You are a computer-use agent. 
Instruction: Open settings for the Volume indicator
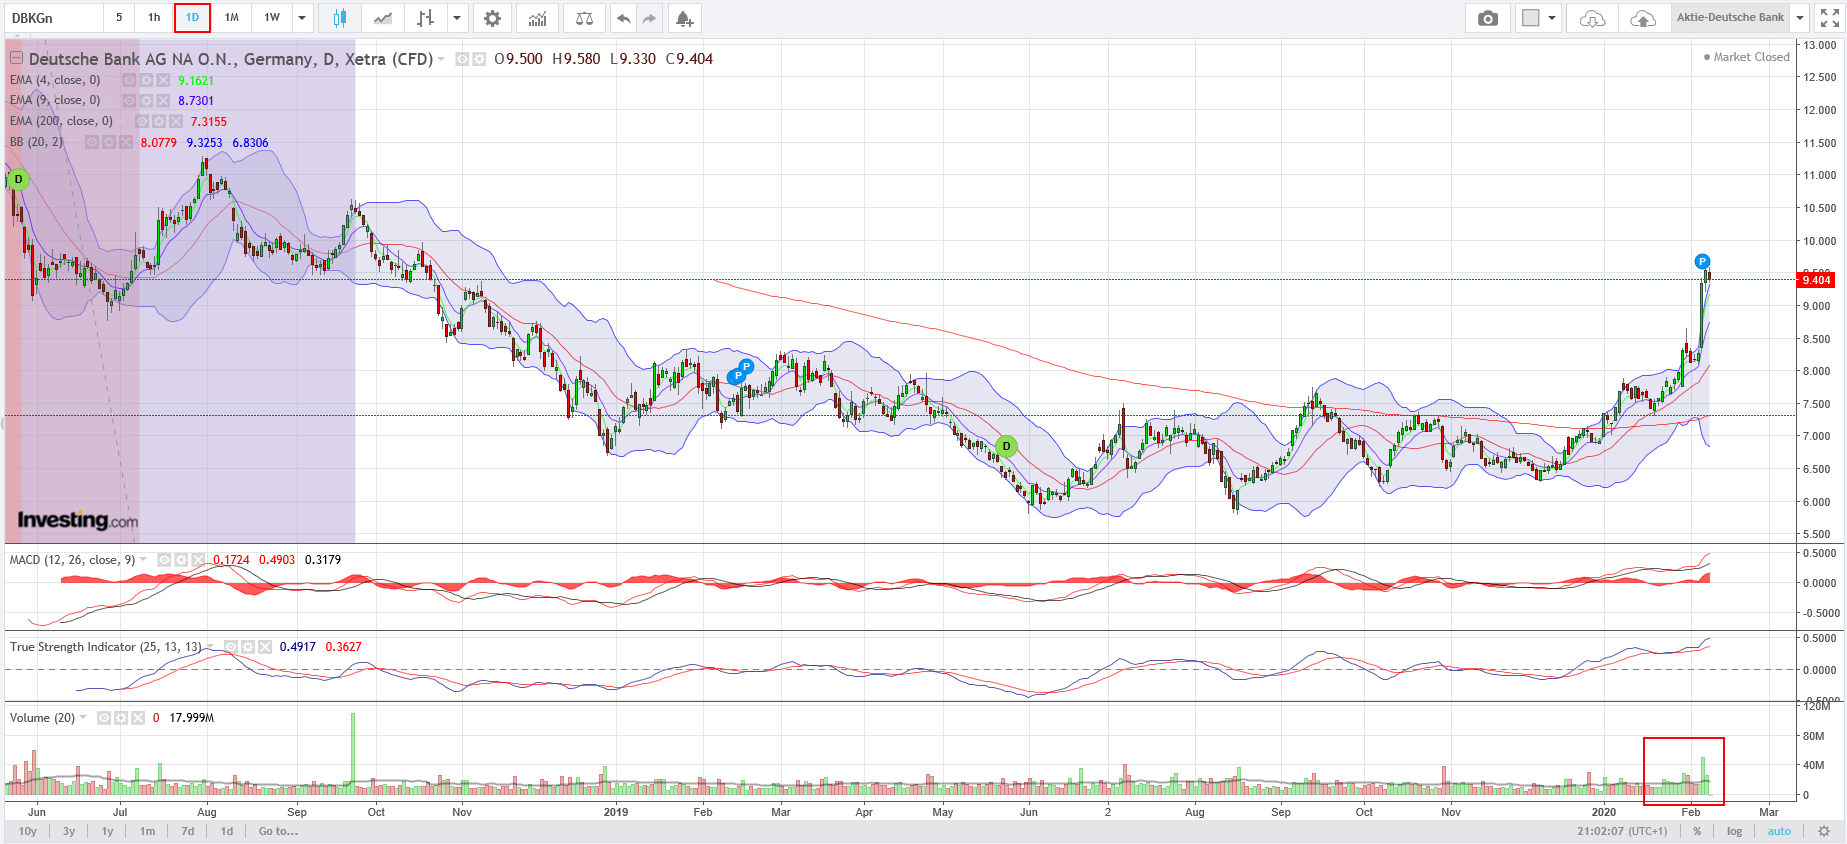coord(121,718)
